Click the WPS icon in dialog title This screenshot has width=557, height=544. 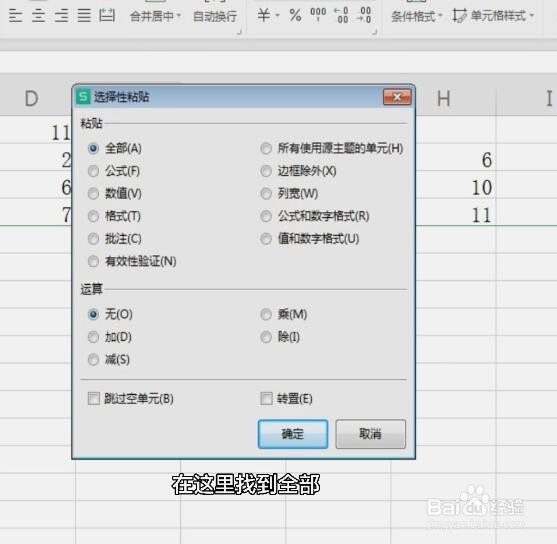(x=83, y=97)
